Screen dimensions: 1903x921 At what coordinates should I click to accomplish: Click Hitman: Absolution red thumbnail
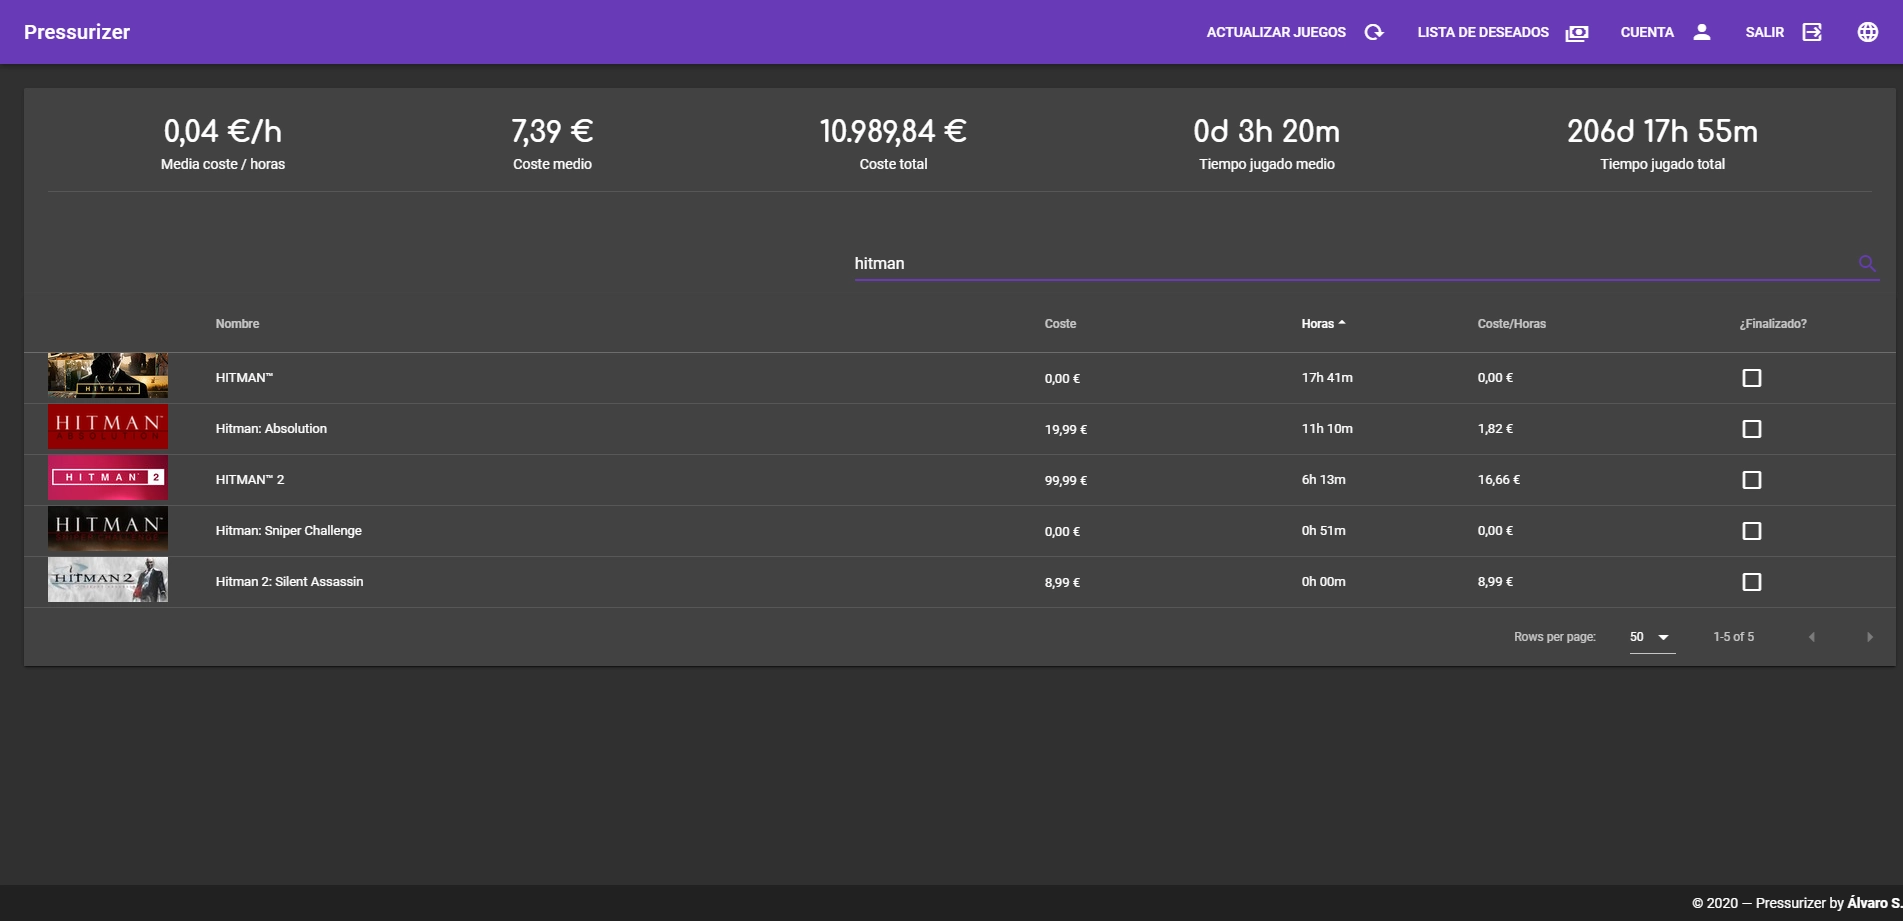click(x=108, y=426)
